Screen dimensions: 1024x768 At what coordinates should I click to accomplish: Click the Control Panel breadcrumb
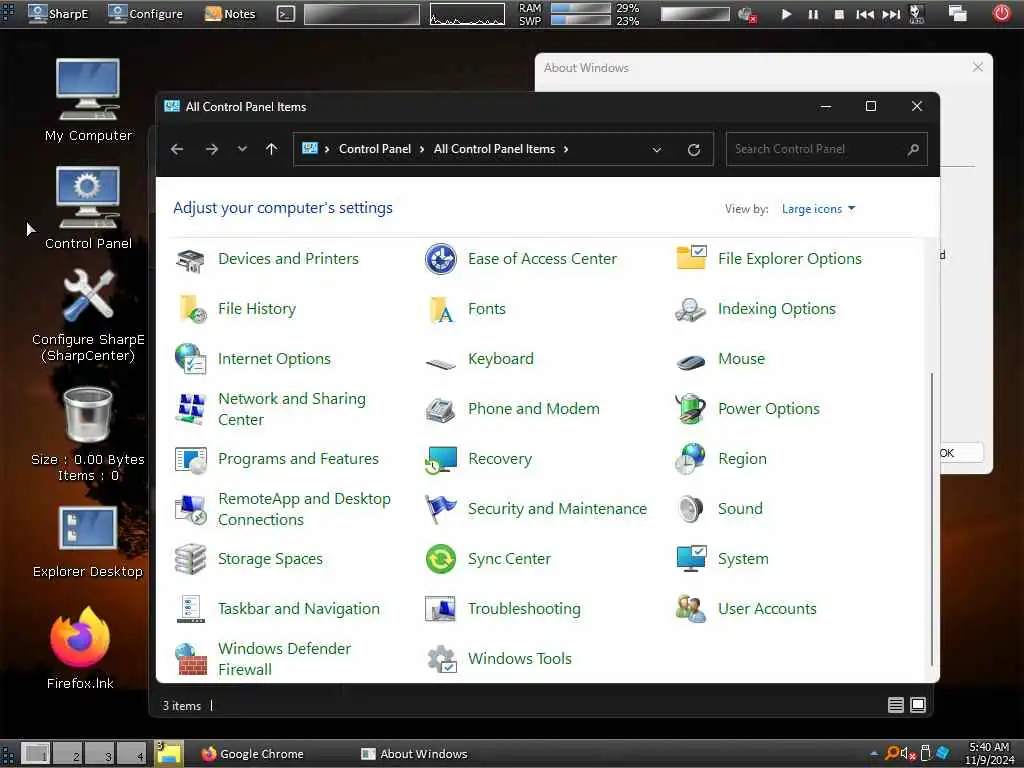tap(375, 149)
